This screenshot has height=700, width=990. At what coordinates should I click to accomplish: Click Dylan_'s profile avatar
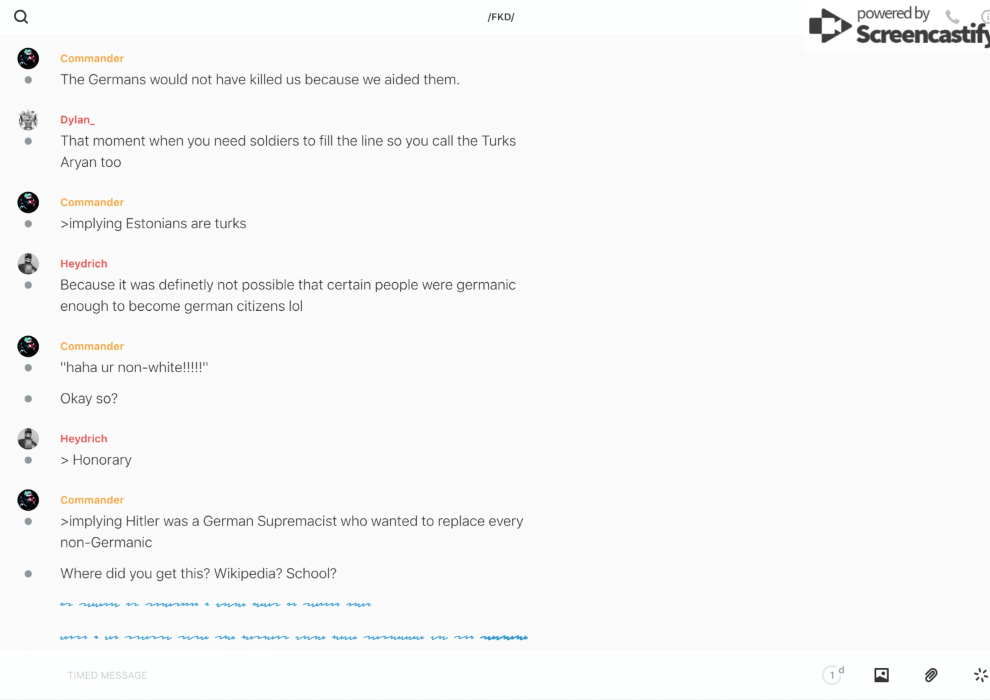(x=28, y=120)
